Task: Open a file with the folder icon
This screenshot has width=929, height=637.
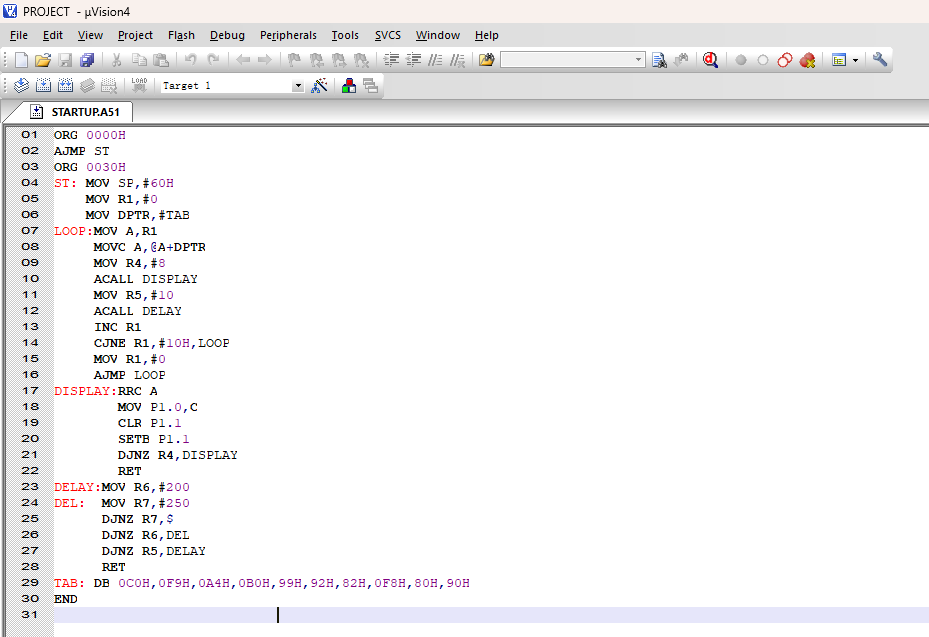Action: point(43,60)
